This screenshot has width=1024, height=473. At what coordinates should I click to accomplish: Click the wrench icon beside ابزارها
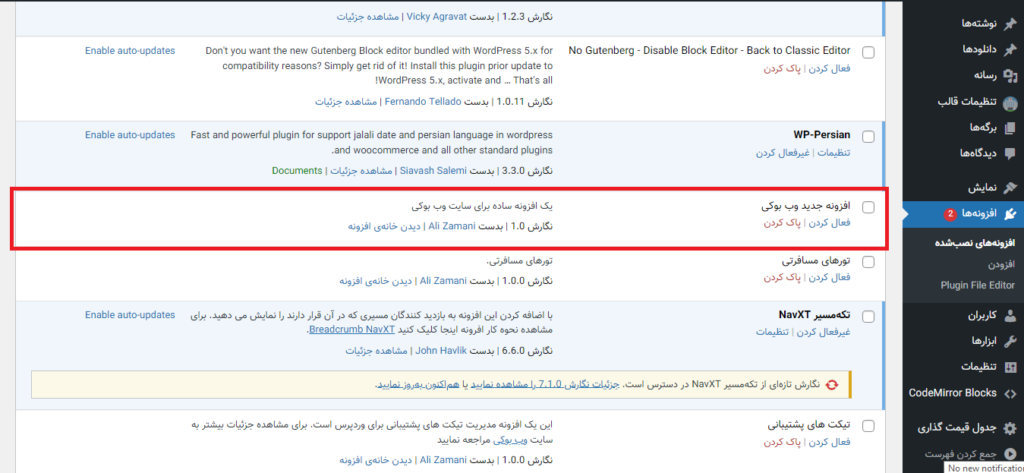click(1010, 341)
